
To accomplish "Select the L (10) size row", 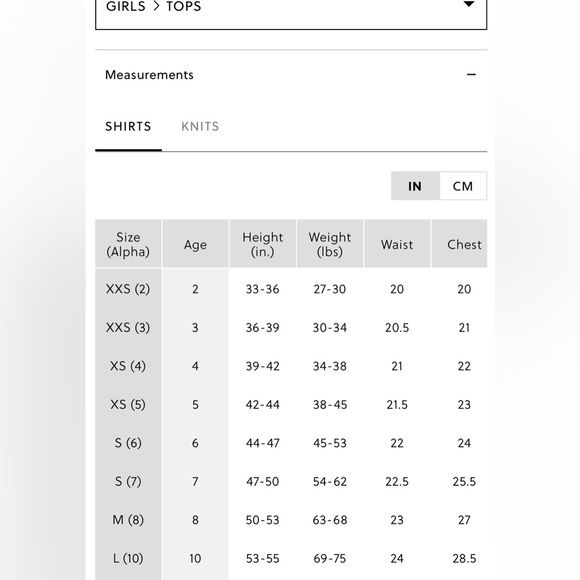I will [x=291, y=558].
